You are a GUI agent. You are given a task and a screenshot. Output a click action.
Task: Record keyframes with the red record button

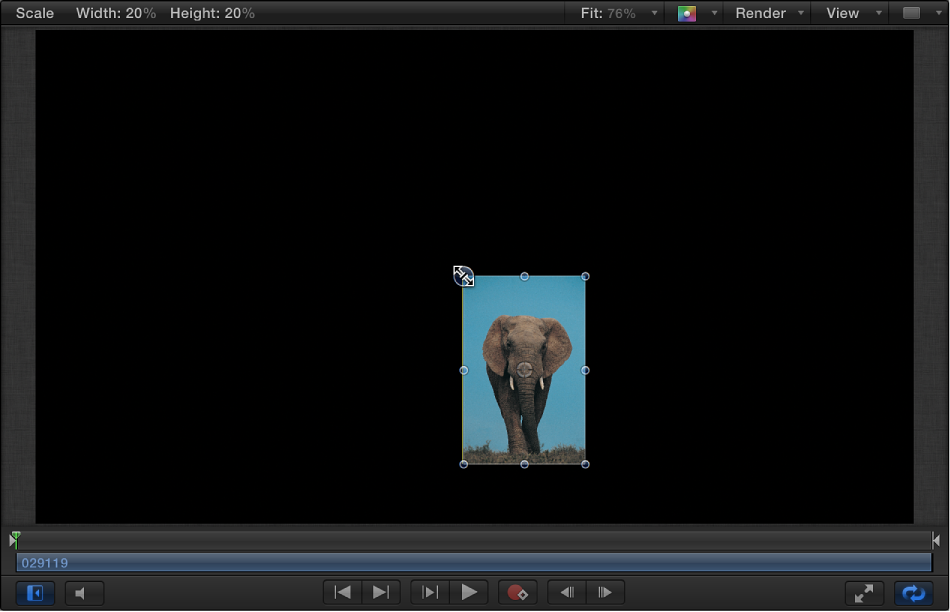518,592
